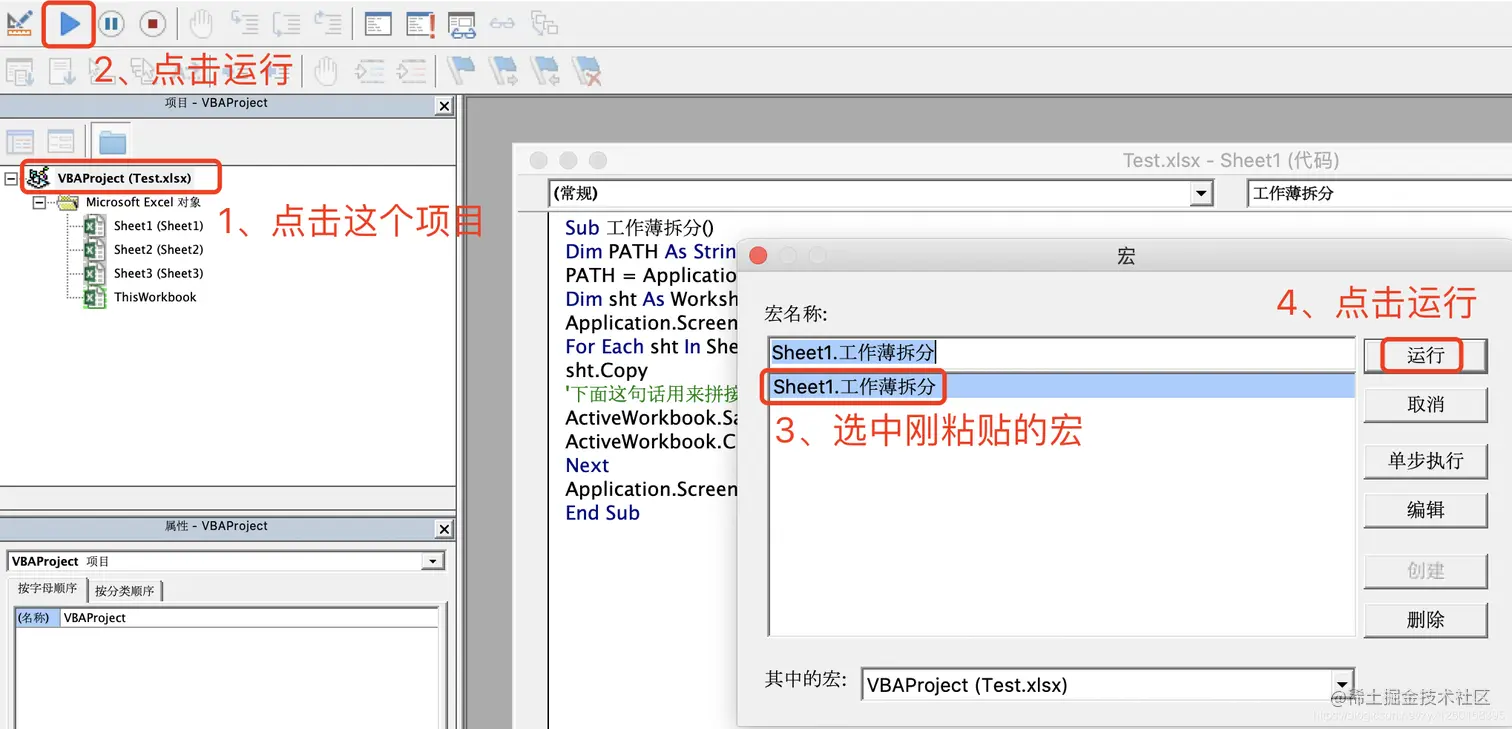Screen dimensions: 1512x729
Task: Open the VBAProject 项目 properties dropdown
Action: pyautogui.click(x=433, y=562)
